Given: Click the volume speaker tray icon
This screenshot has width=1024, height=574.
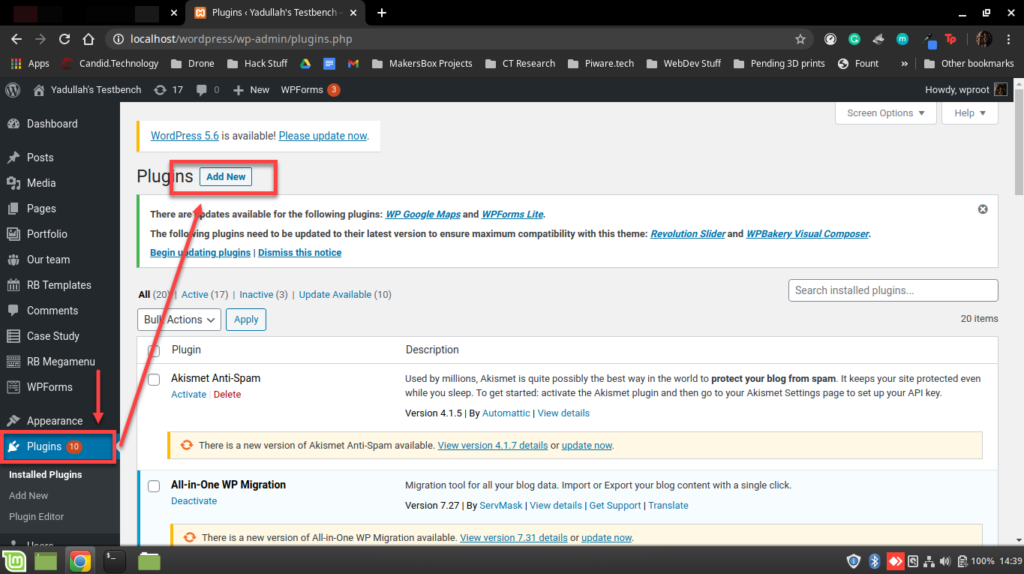Looking at the screenshot, I should click(x=945, y=562).
